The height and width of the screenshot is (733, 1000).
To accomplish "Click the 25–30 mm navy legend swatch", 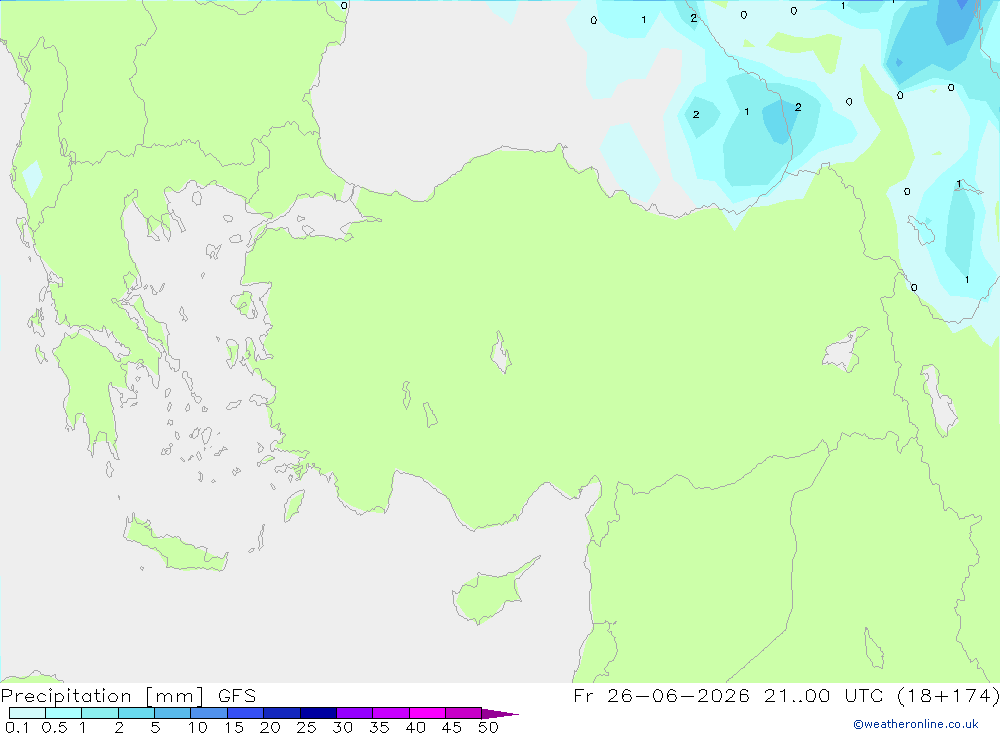I will tap(318, 713).
